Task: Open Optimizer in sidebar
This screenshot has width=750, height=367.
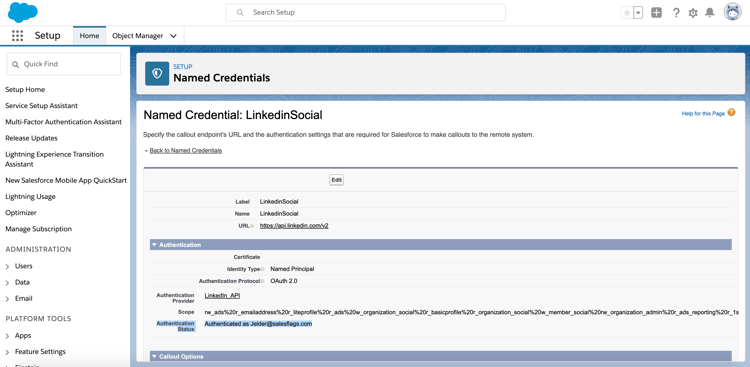Action: pos(21,212)
